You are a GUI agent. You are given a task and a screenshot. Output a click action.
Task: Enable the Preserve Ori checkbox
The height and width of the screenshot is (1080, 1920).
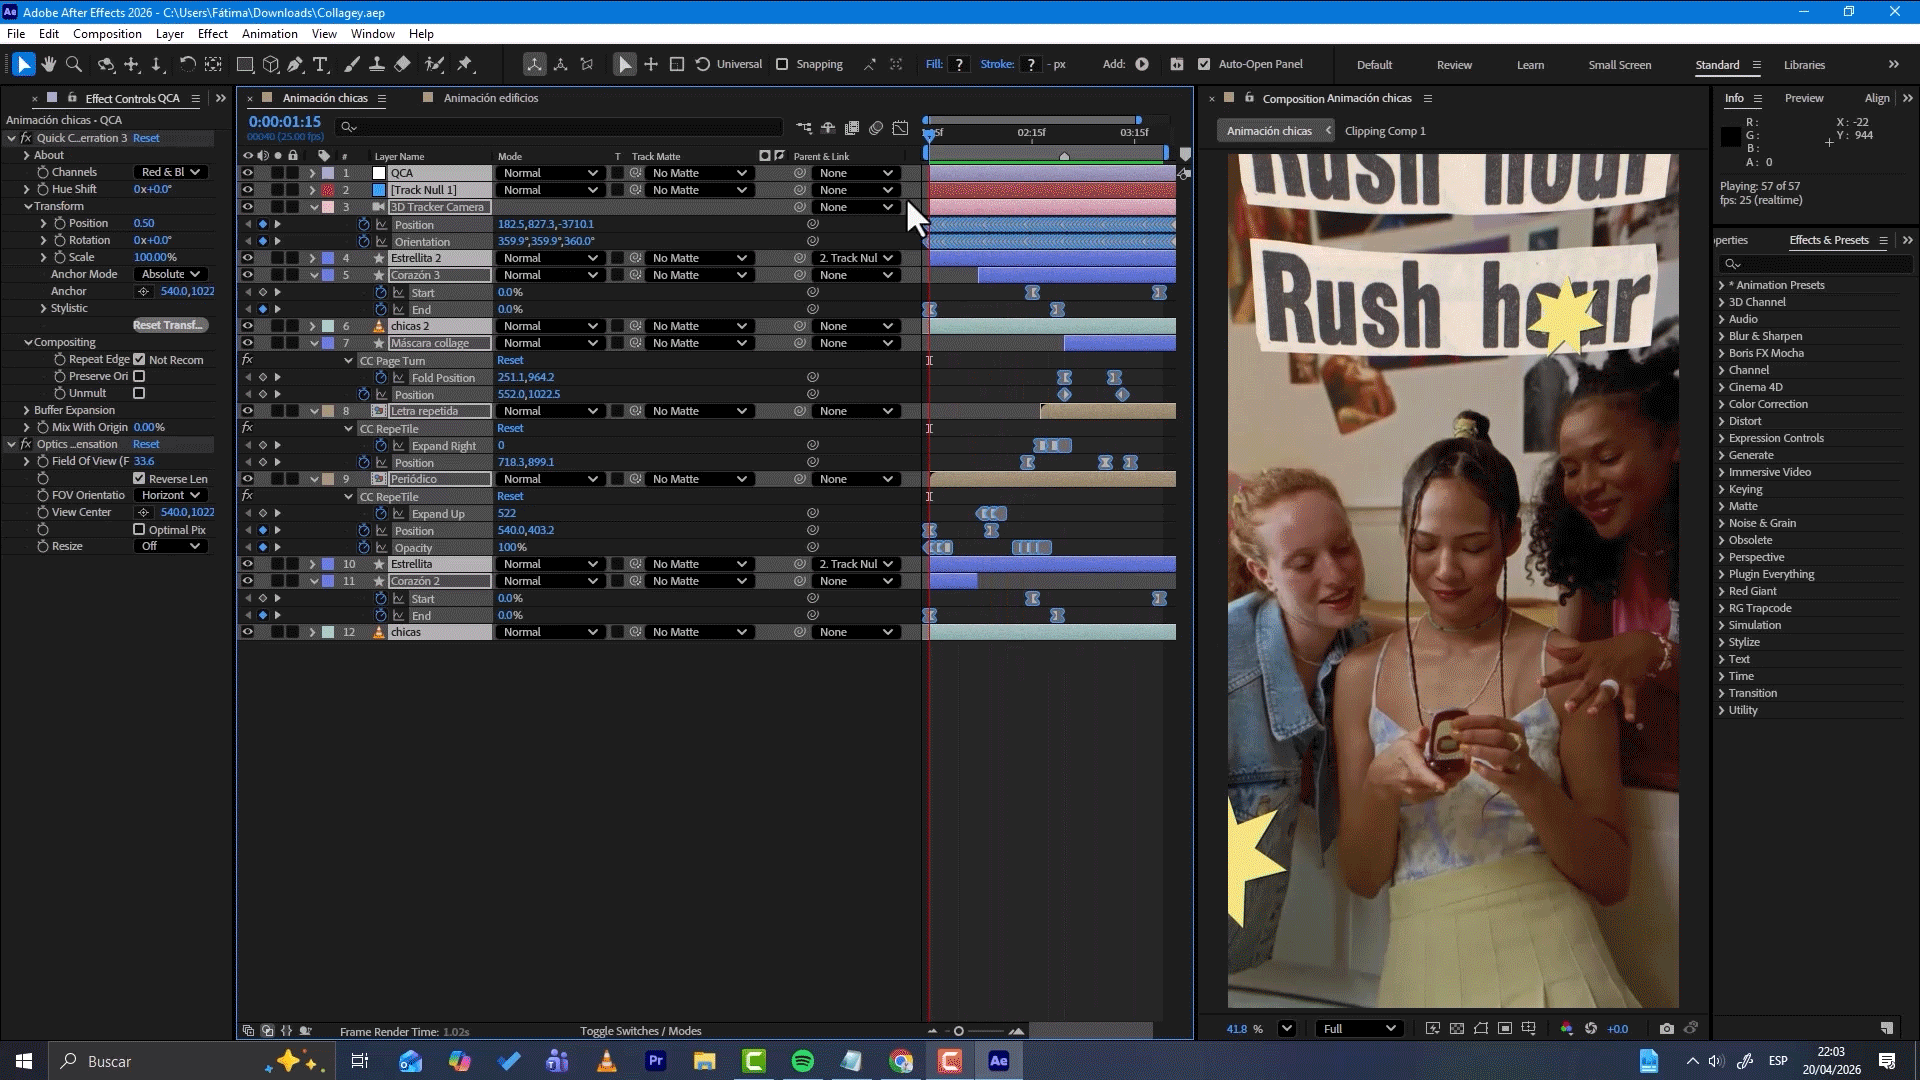[139, 376]
